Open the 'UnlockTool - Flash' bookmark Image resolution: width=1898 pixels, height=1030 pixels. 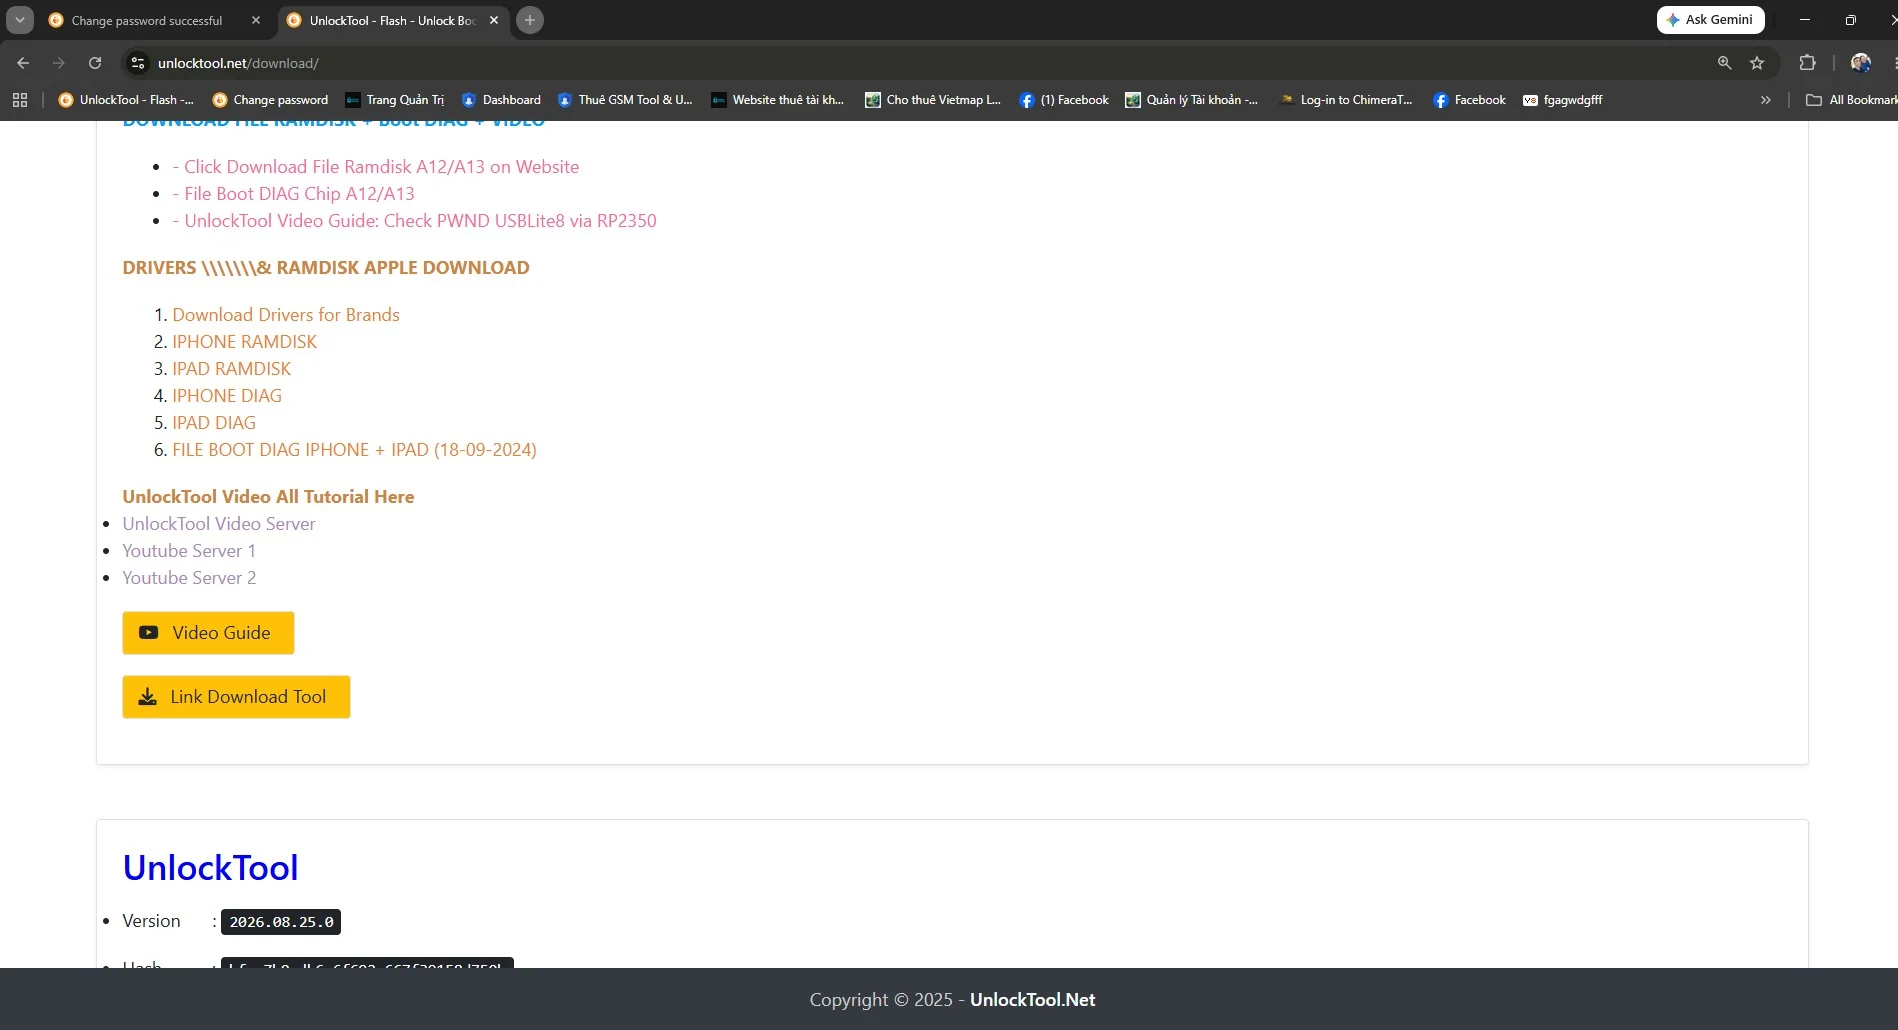point(126,100)
